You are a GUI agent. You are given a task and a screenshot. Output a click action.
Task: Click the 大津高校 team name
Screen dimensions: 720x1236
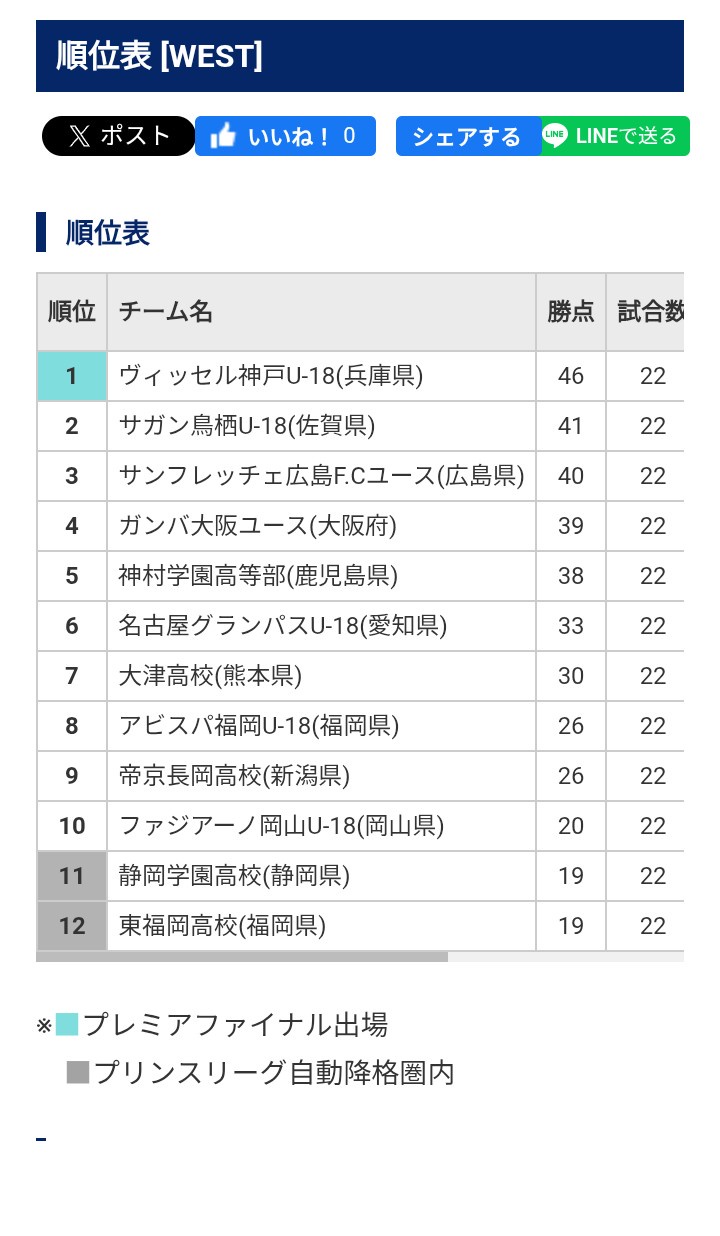point(210,676)
